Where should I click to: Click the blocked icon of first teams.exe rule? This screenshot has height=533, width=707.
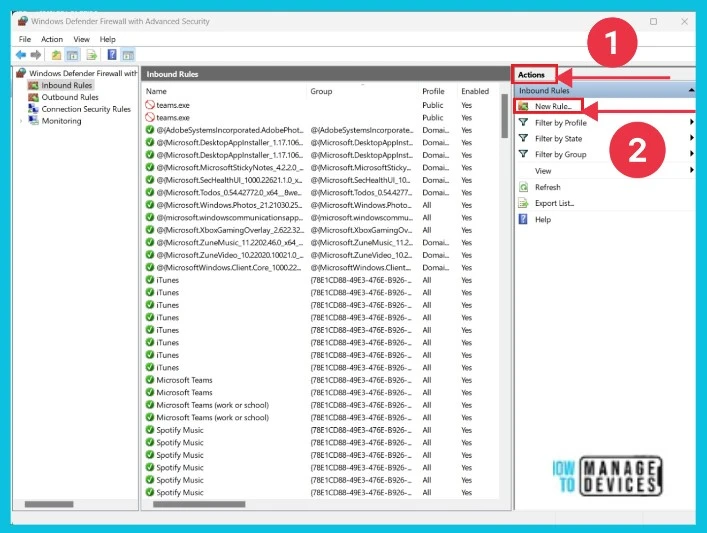pyautogui.click(x=150, y=105)
